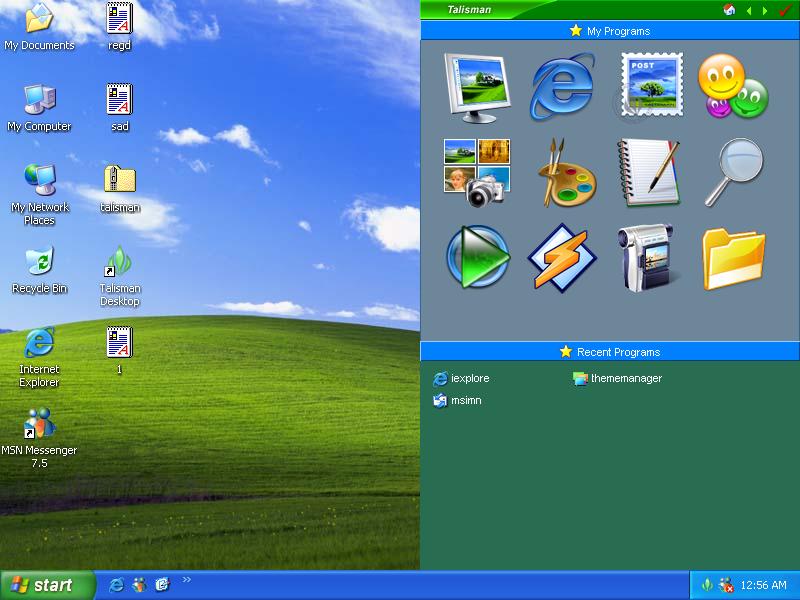
Task: Click MSN Messenger tray icon
Action: (726, 585)
